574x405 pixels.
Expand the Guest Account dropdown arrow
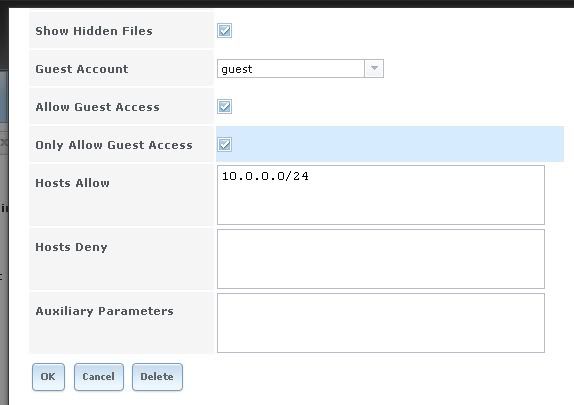pos(374,68)
